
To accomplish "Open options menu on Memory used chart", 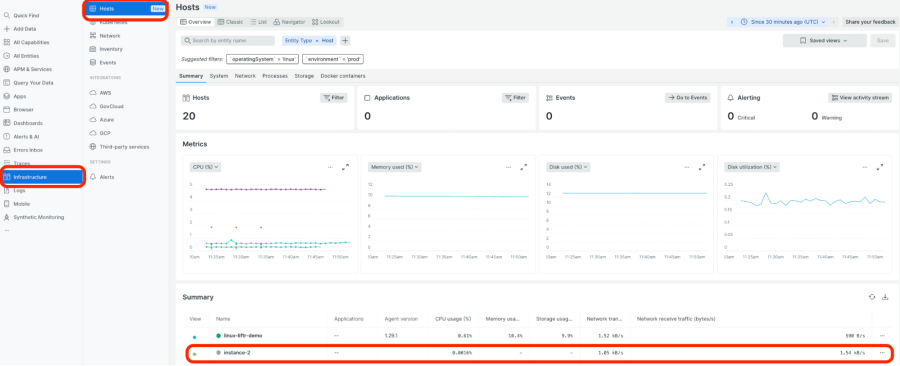I will click(x=509, y=167).
